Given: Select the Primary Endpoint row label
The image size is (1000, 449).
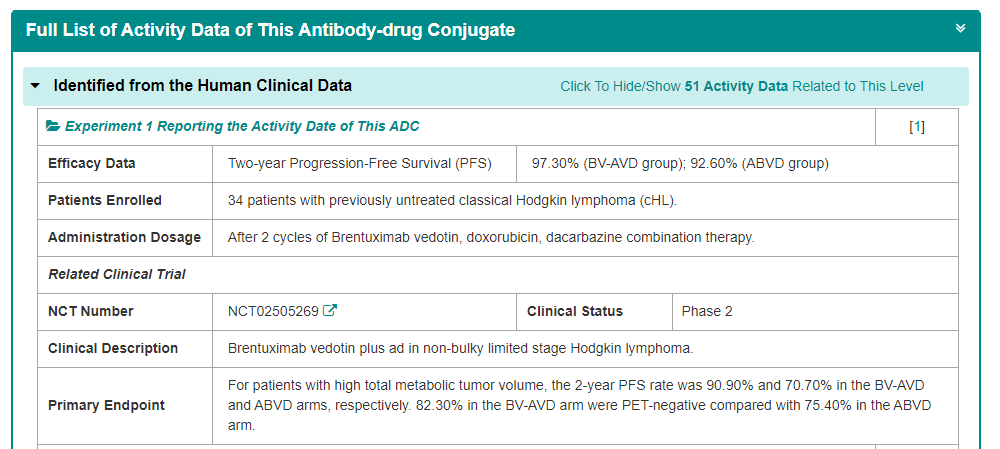Looking at the screenshot, I should [x=107, y=405].
